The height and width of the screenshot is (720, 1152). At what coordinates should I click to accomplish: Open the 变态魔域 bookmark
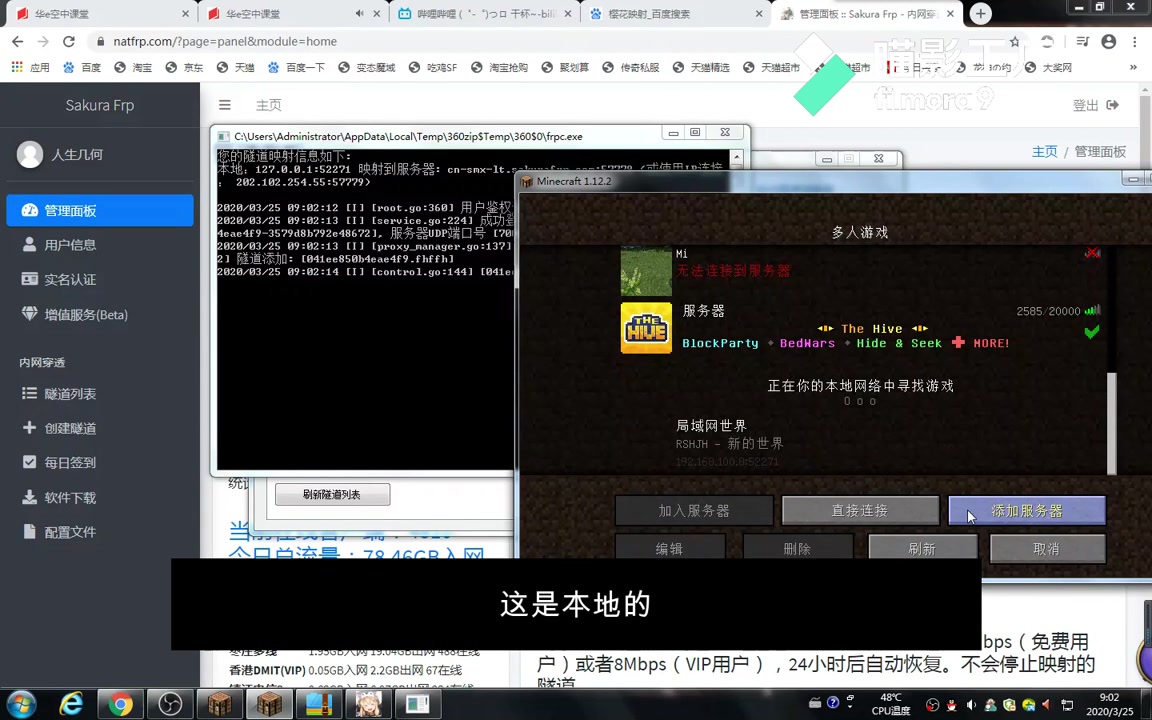point(367,68)
